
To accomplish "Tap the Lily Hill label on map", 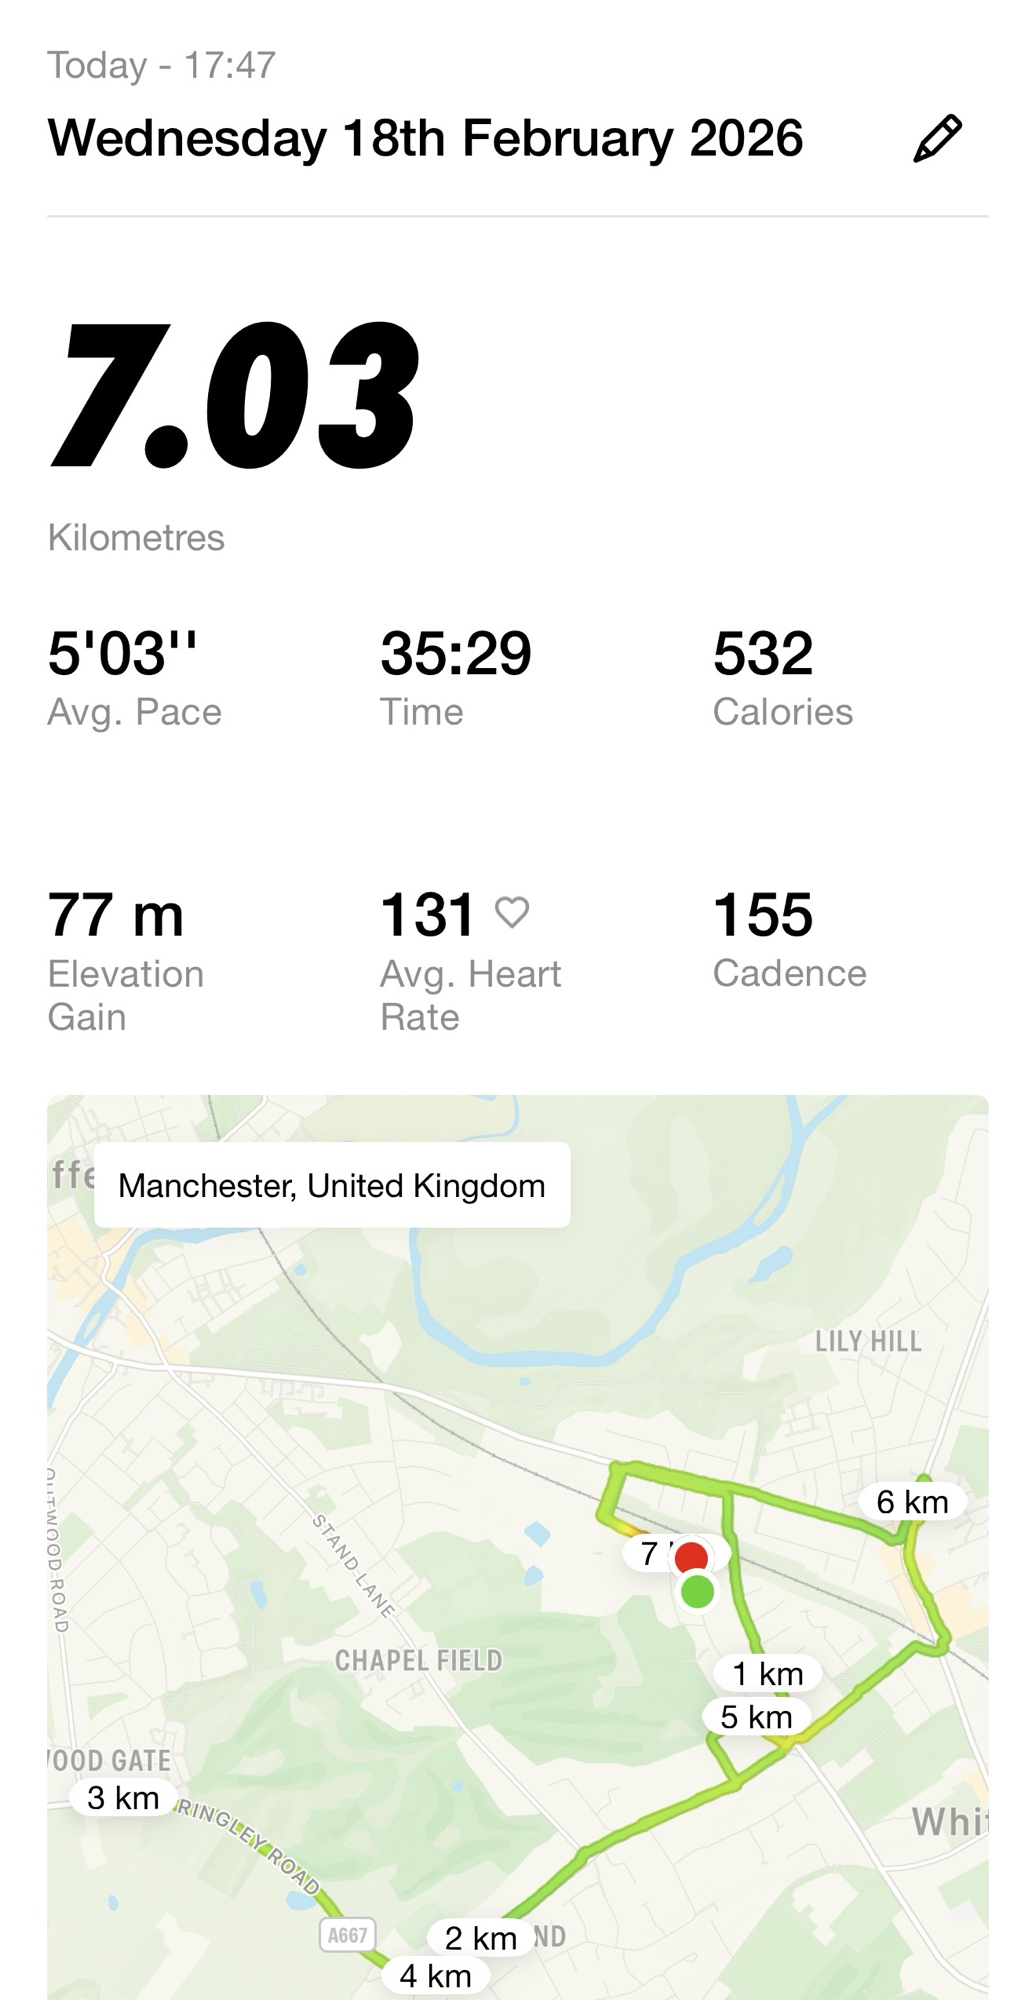I will tap(868, 1341).
